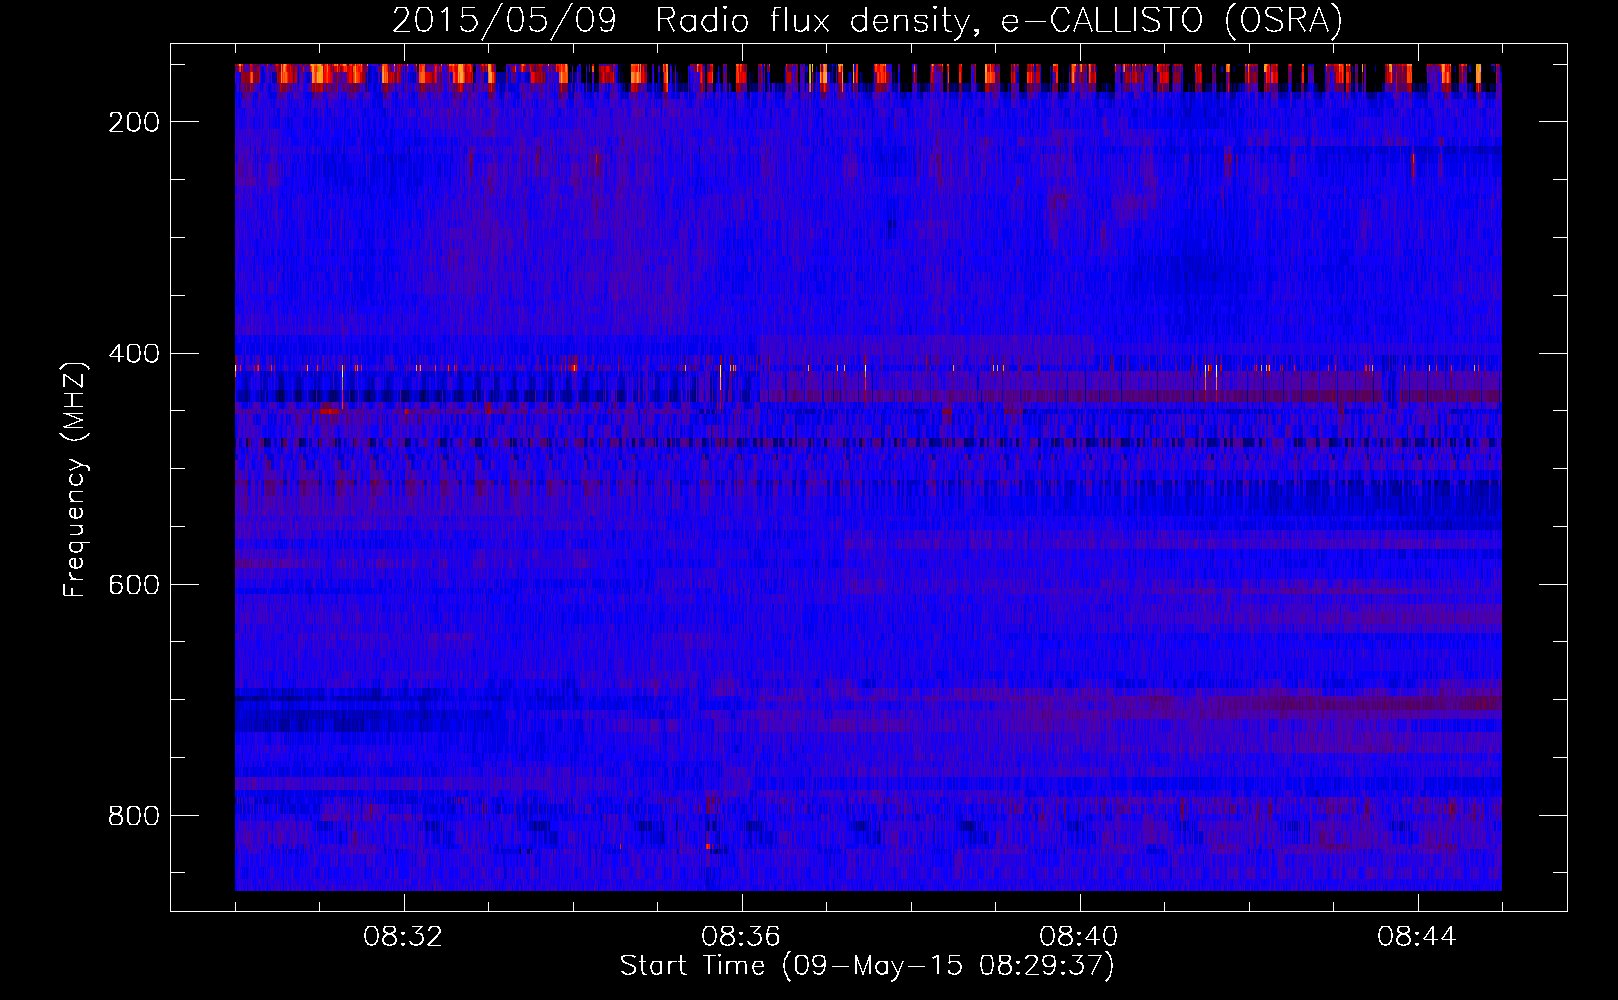Click the 600 frequency tick label

click(134, 585)
